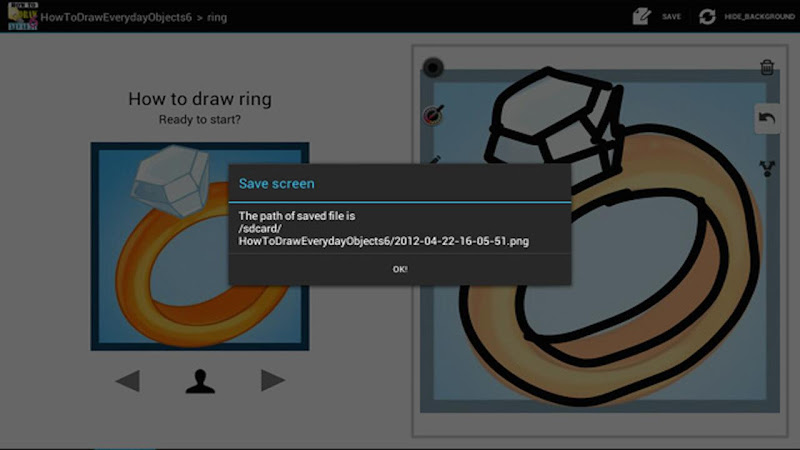Image resolution: width=800 pixels, height=450 pixels.
Task: Go to the previous drawing step arrow
Action: click(128, 381)
